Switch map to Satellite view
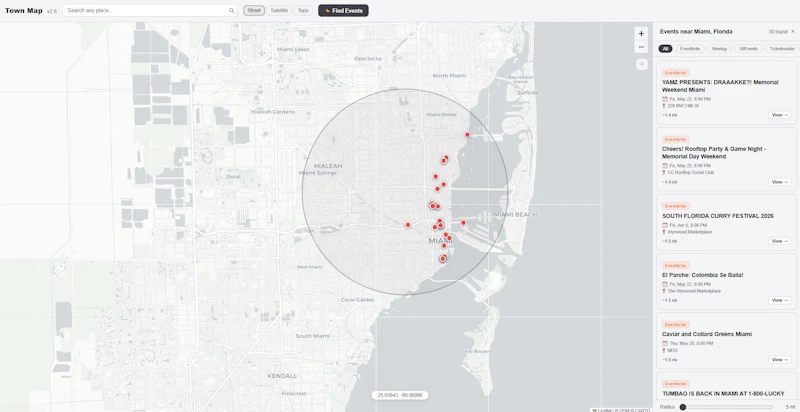The image size is (800, 412). tap(279, 10)
